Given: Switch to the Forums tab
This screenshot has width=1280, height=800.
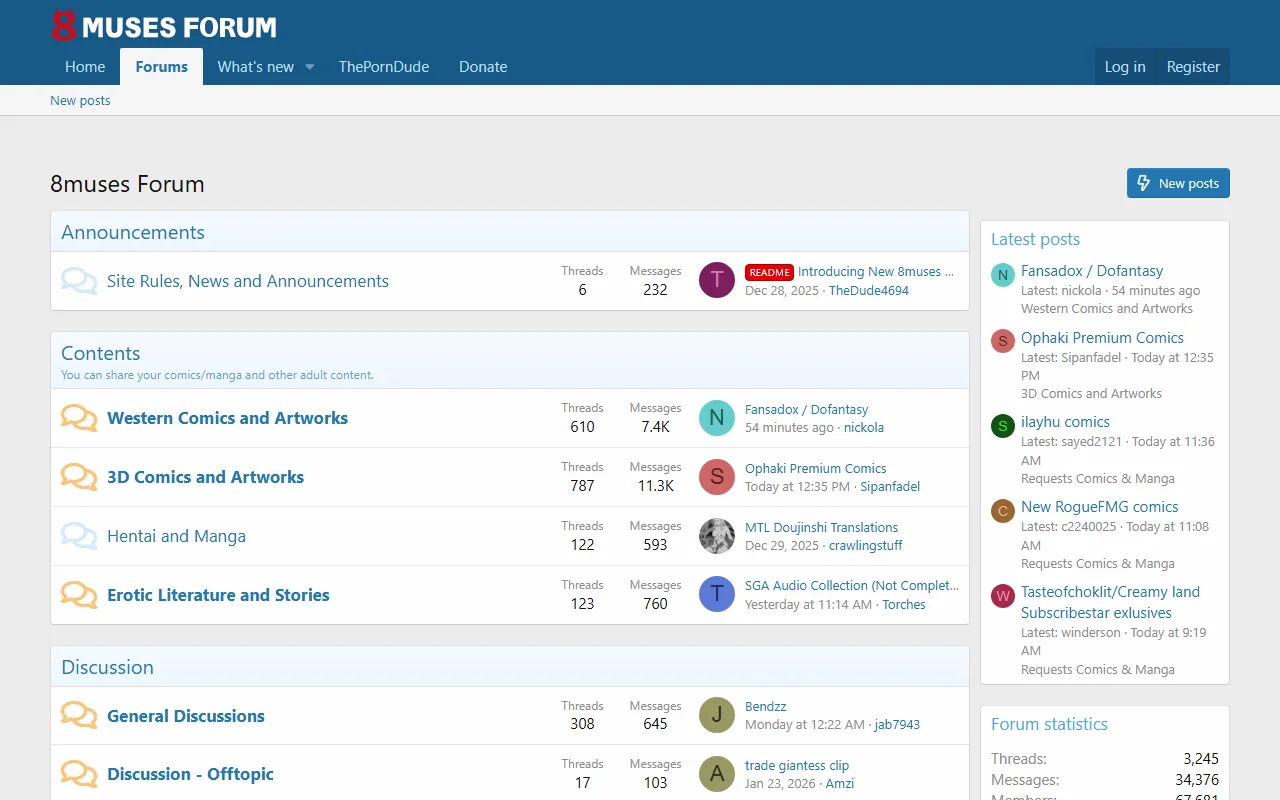Looking at the screenshot, I should [161, 66].
